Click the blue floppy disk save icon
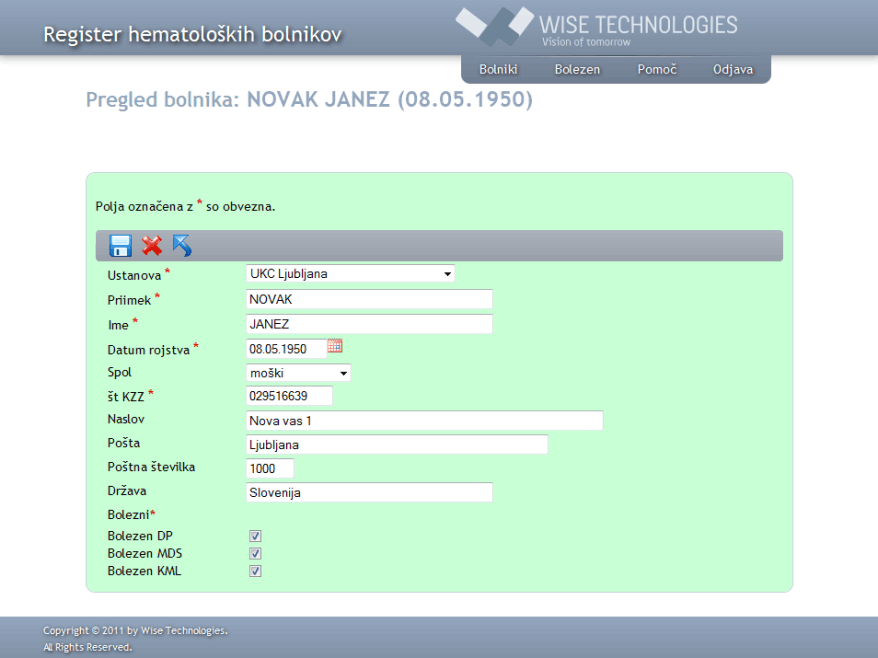The height and width of the screenshot is (658, 878). point(120,246)
